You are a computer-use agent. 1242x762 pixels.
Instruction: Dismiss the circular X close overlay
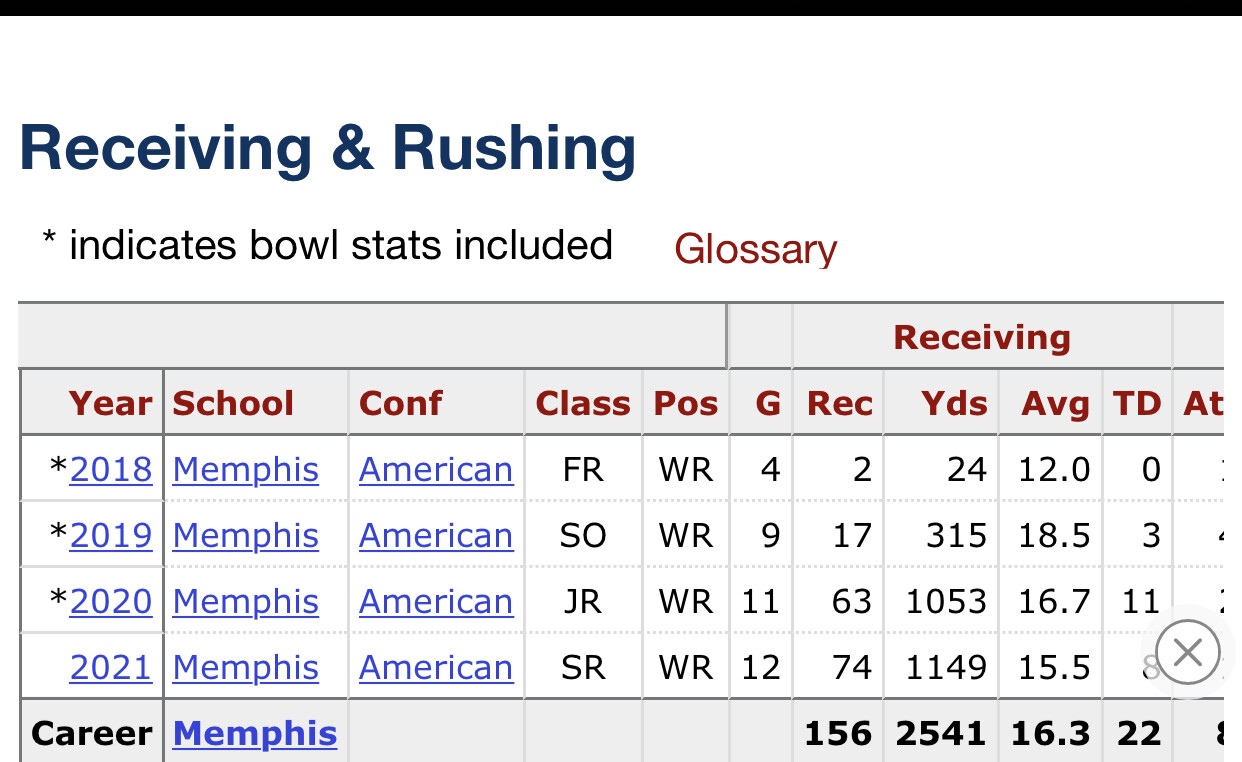click(x=1187, y=653)
